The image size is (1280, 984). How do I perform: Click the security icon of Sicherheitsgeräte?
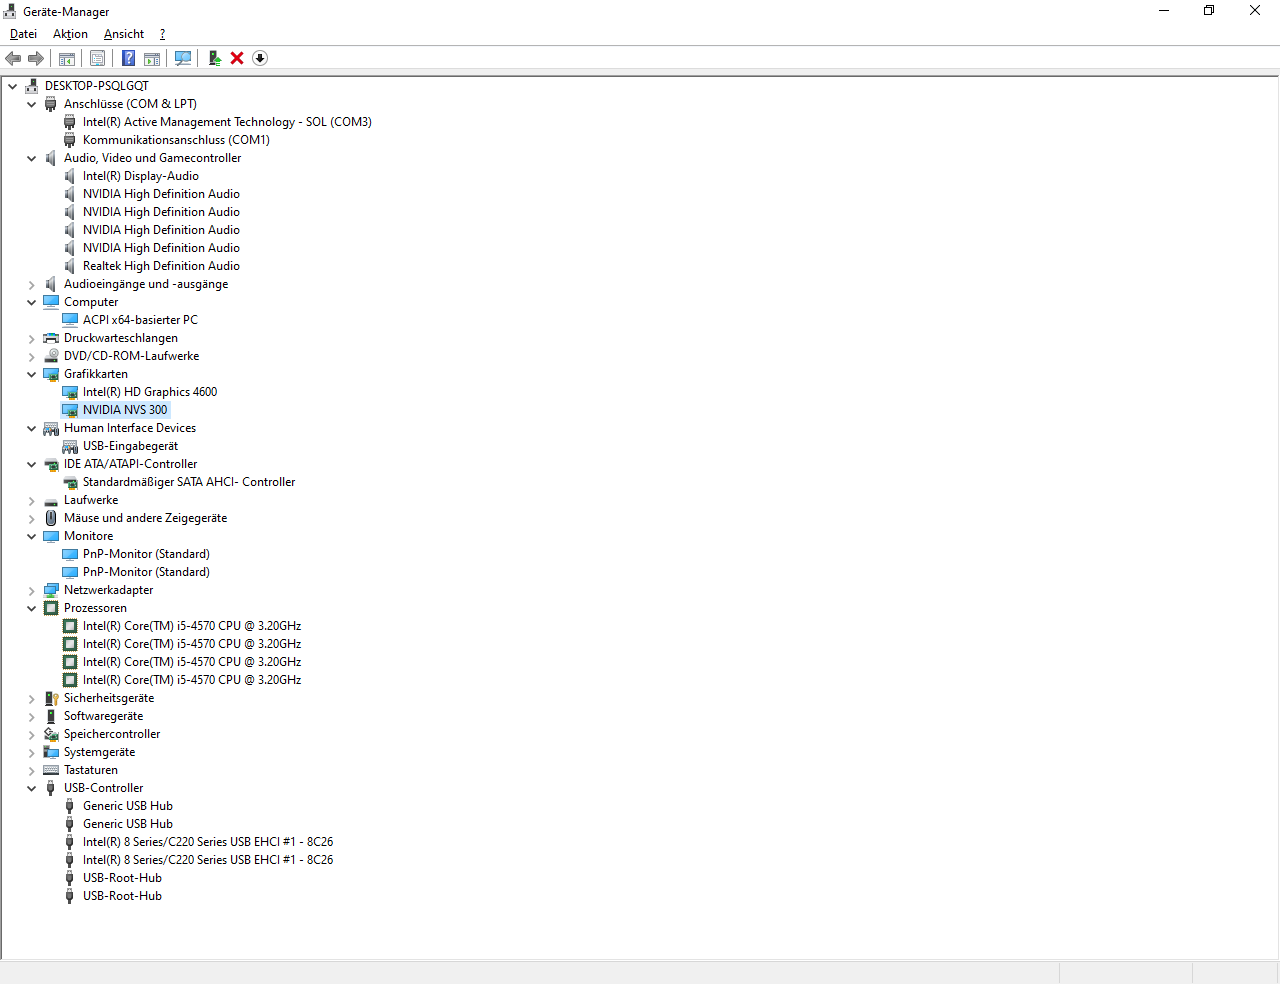click(51, 698)
